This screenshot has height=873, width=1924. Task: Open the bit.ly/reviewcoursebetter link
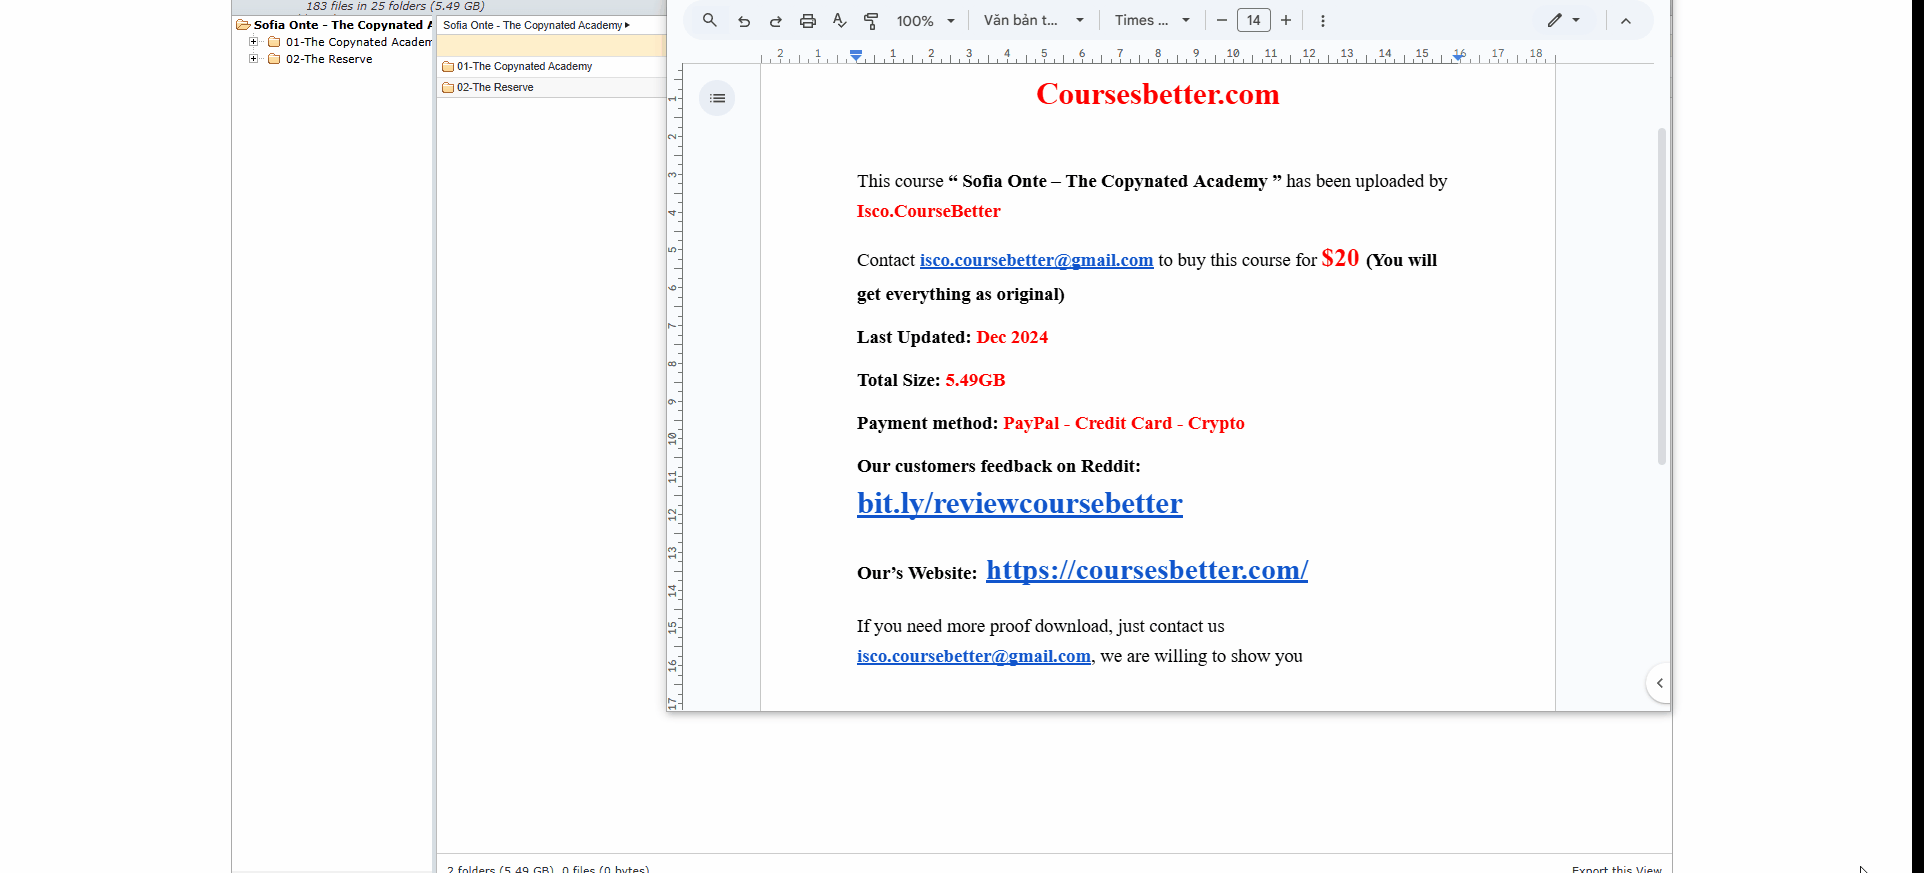[x=1019, y=503]
